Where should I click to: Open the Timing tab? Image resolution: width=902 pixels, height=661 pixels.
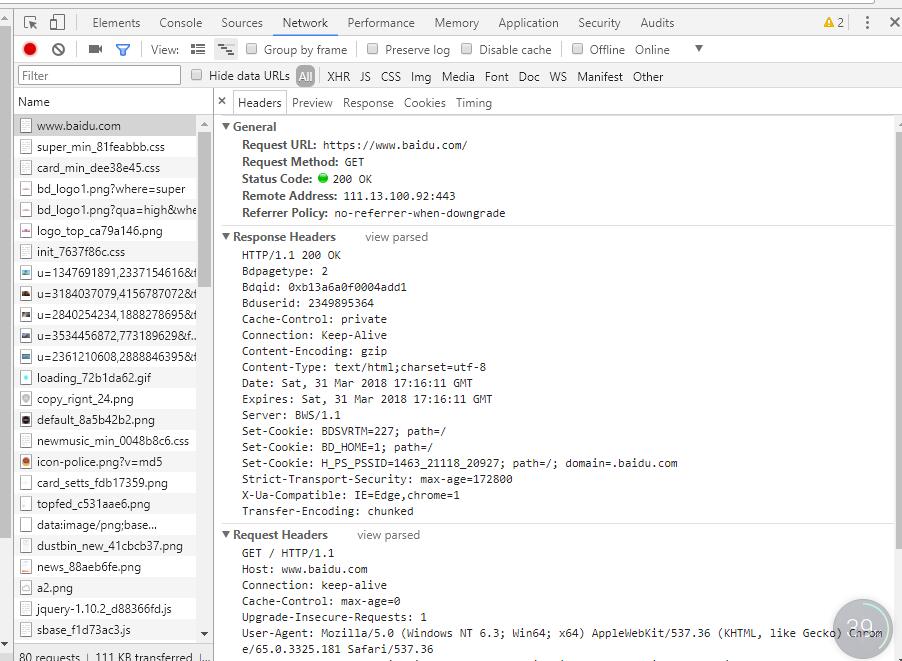(474, 103)
